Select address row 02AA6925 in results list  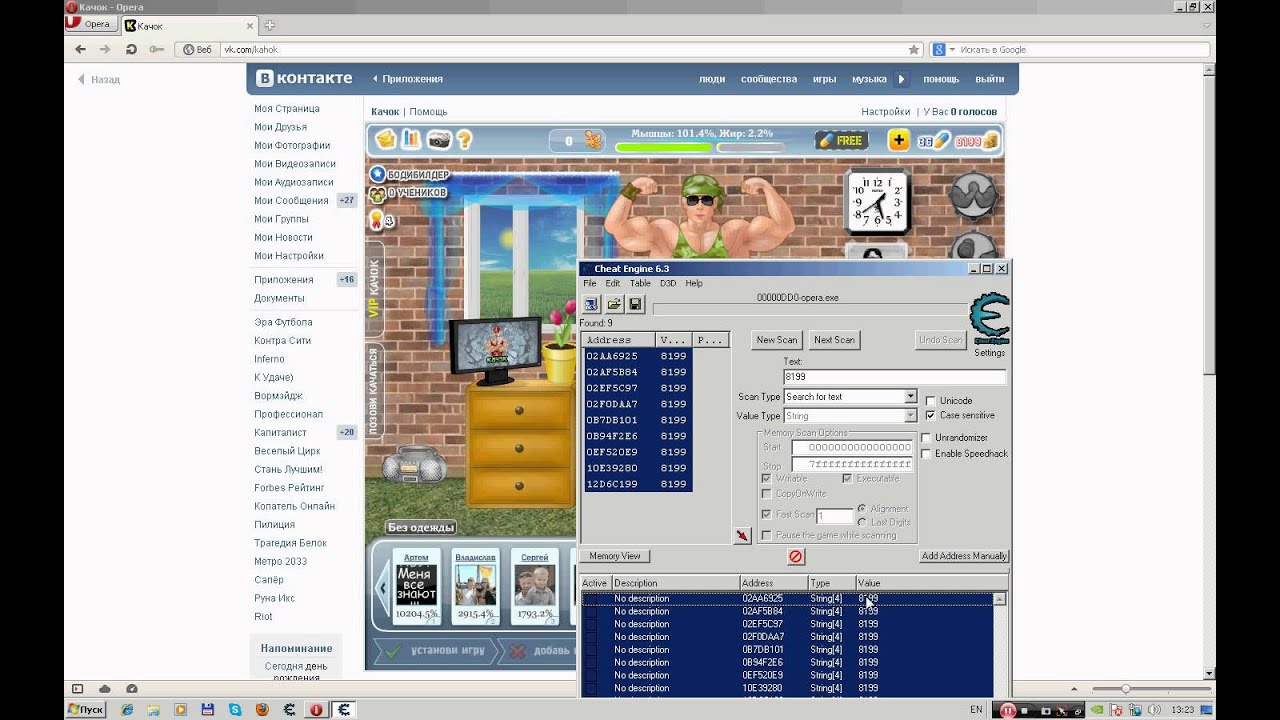pyautogui.click(x=636, y=356)
